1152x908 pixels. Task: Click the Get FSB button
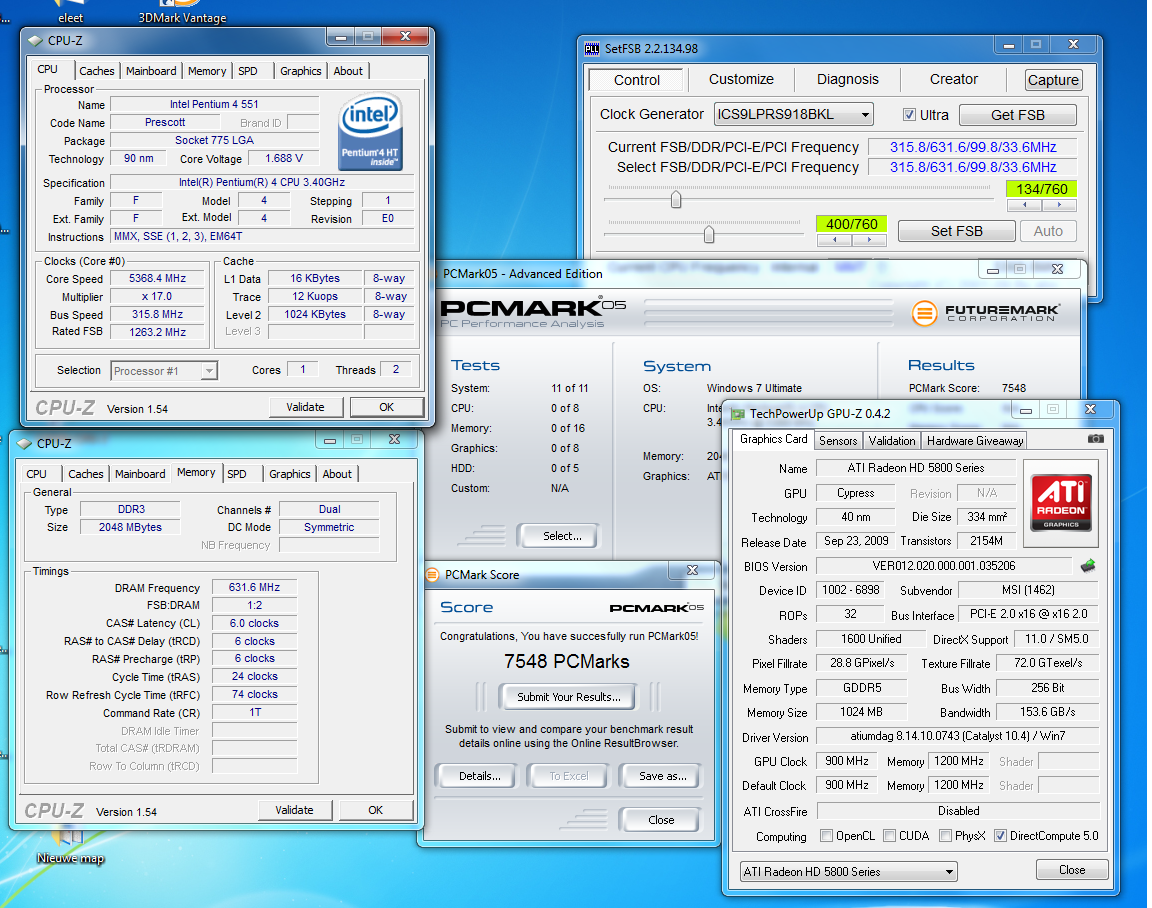1018,115
